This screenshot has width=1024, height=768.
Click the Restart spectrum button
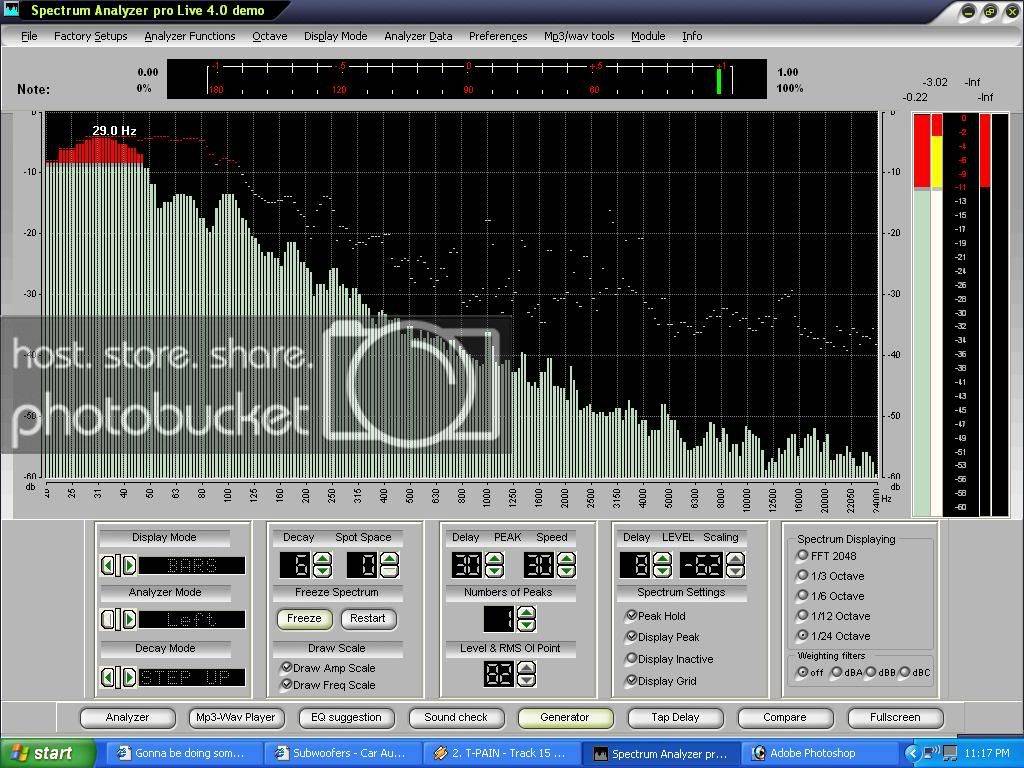(x=368, y=618)
